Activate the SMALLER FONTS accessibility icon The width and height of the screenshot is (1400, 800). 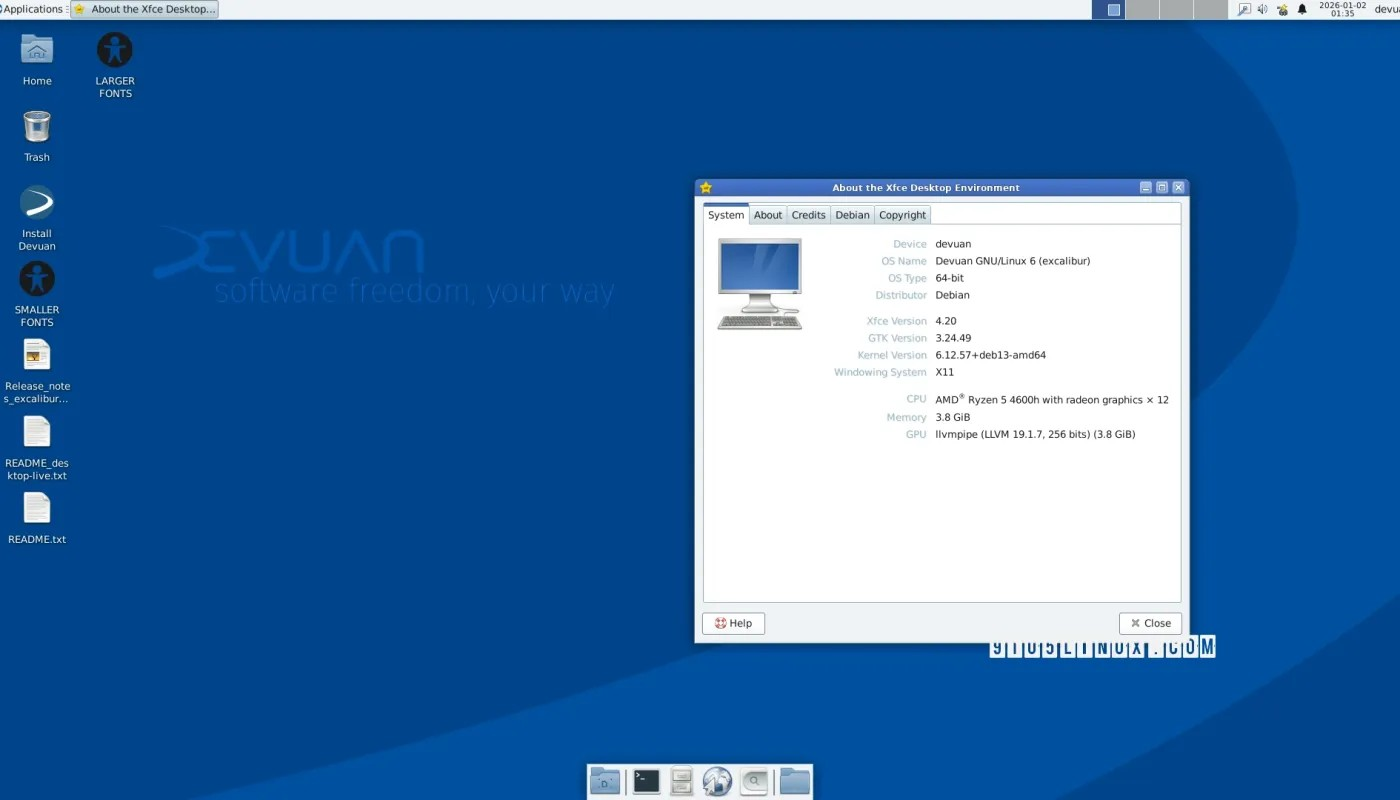tap(36, 278)
